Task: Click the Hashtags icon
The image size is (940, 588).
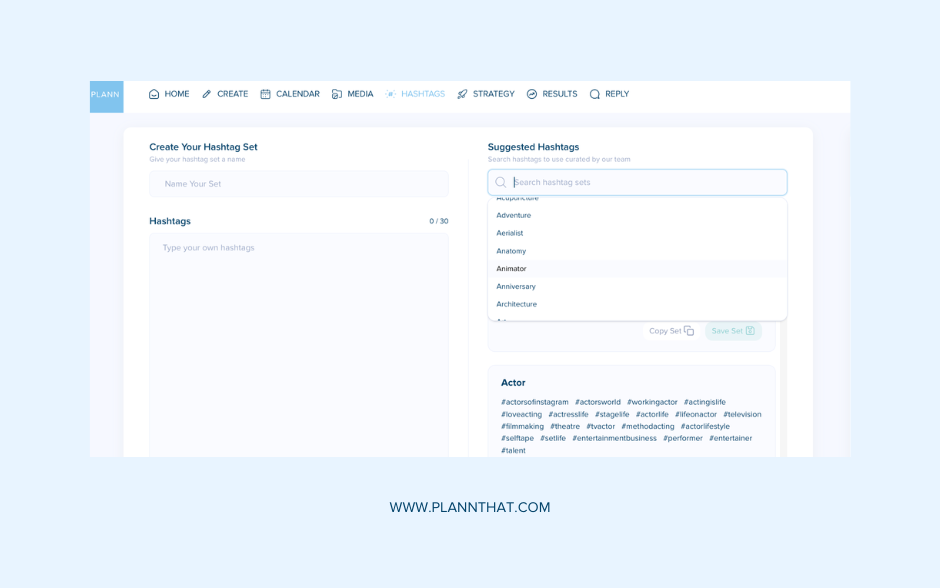Action: [x=390, y=94]
